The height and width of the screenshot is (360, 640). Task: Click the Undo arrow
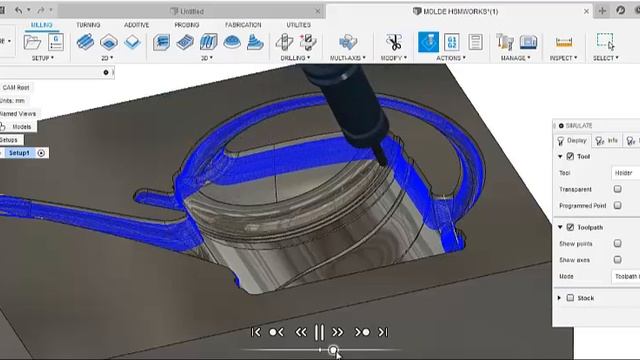coord(19,10)
